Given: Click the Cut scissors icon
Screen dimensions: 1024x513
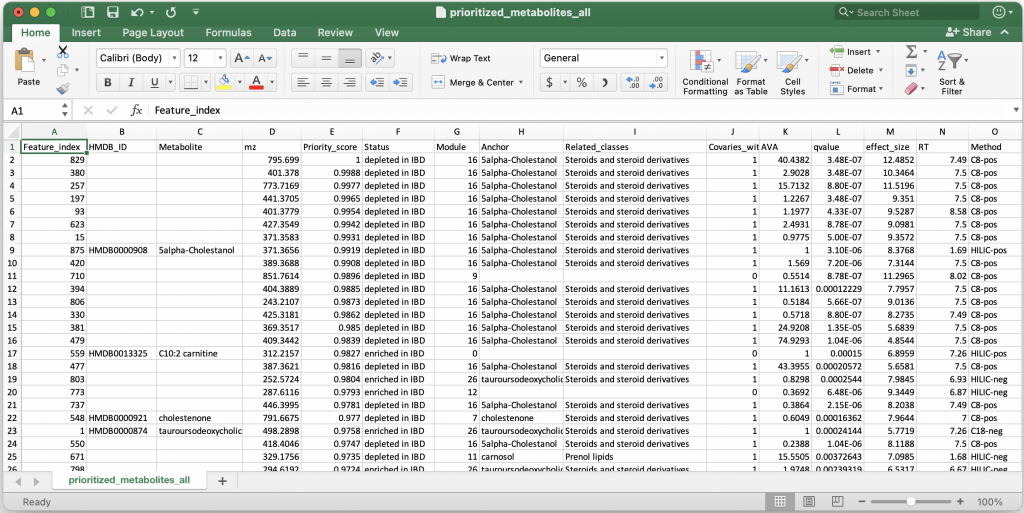Looking at the screenshot, I should (63, 52).
